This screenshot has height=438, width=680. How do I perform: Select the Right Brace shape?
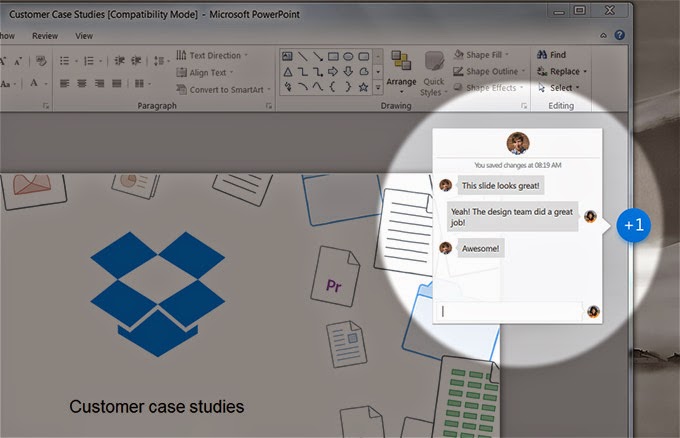pos(348,87)
